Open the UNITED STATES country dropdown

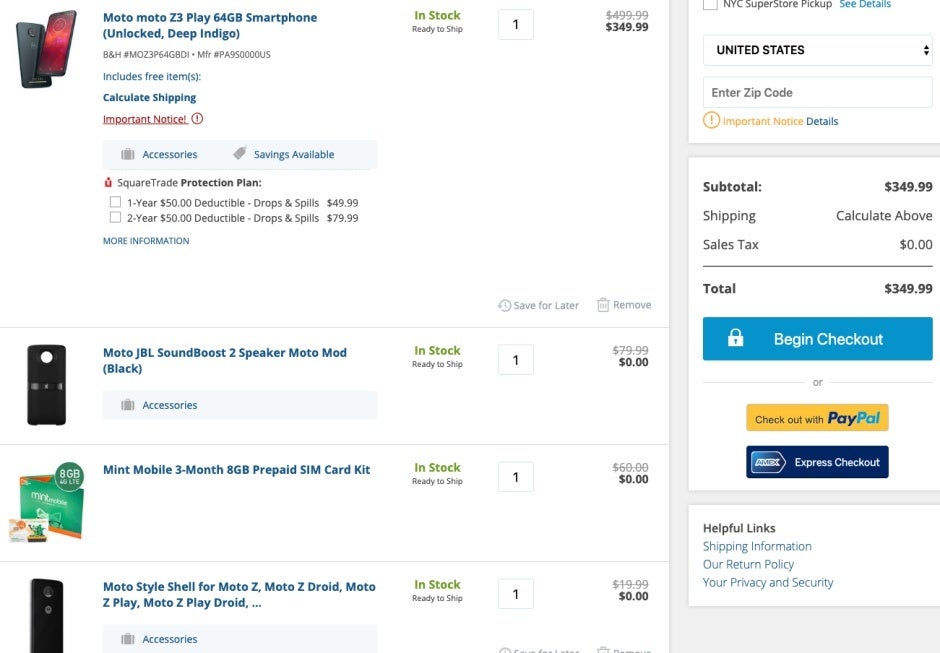coord(818,50)
